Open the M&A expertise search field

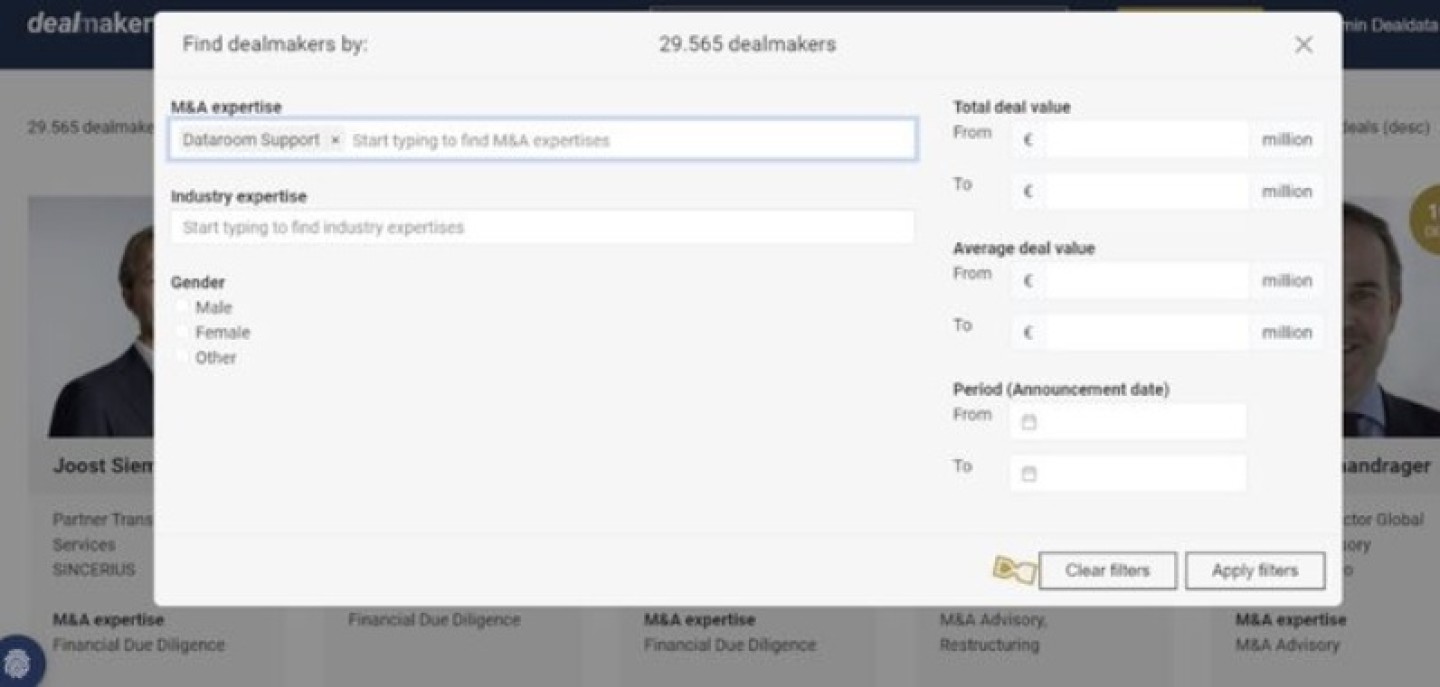pos(630,141)
